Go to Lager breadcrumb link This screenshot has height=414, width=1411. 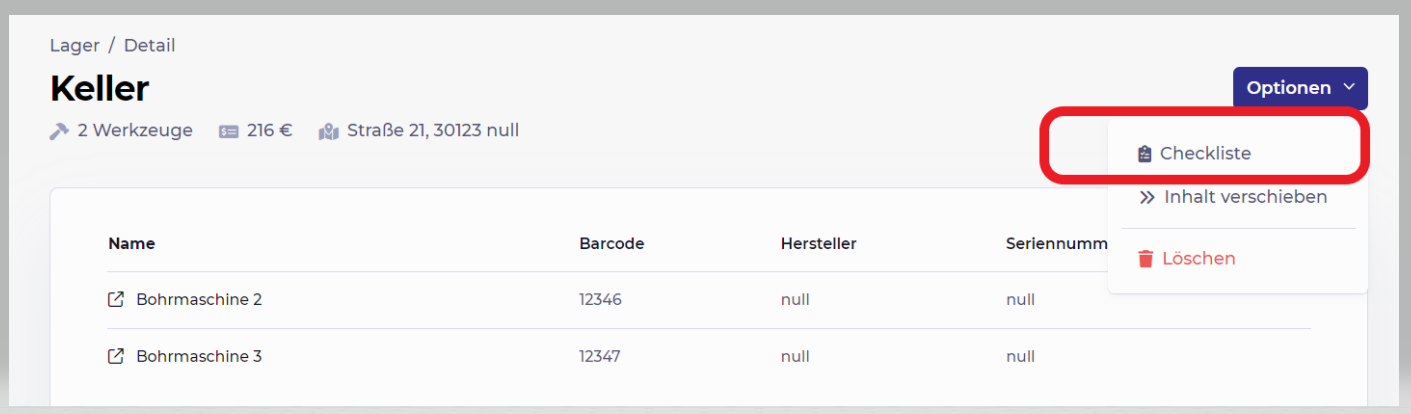[73, 45]
